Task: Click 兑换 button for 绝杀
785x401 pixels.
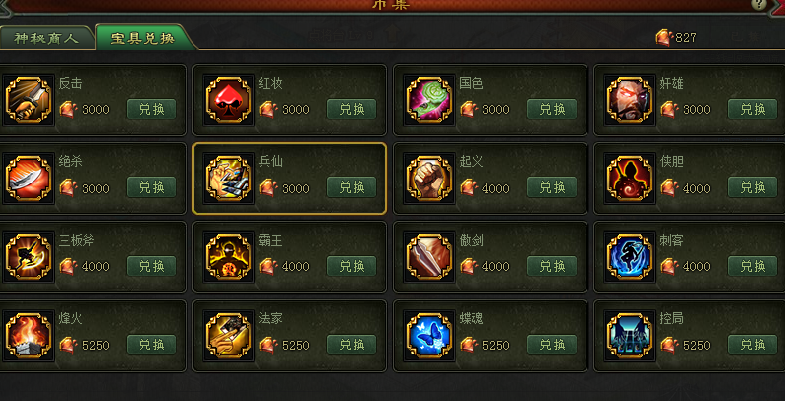Action: [x=151, y=187]
